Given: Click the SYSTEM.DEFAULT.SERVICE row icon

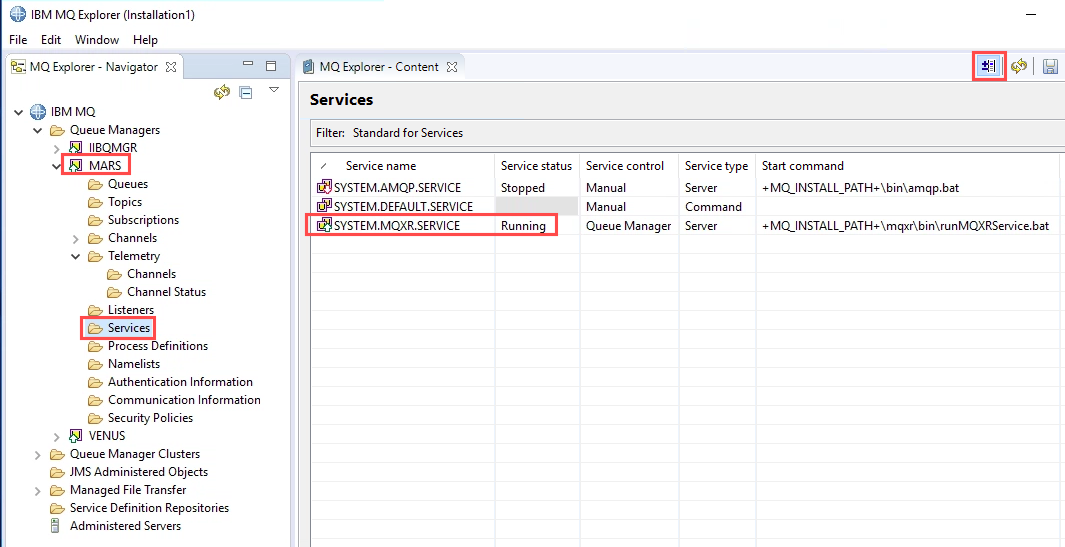Looking at the screenshot, I should click(325, 206).
